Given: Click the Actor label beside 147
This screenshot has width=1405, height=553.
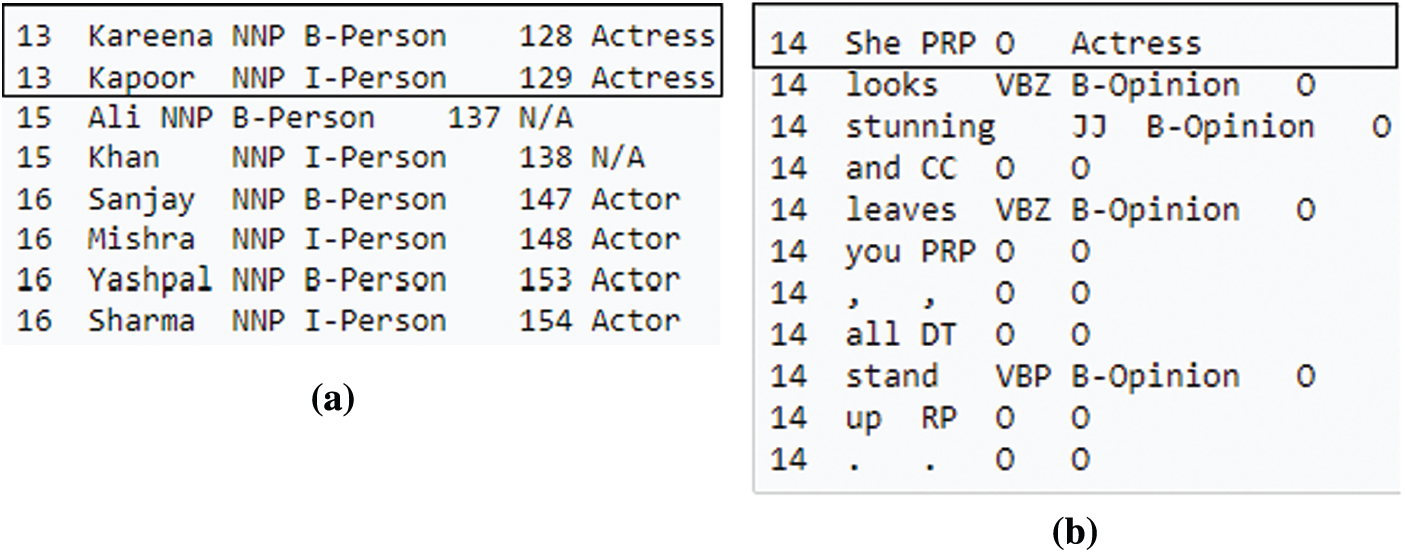Looking at the screenshot, I should pyautogui.click(x=634, y=199).
